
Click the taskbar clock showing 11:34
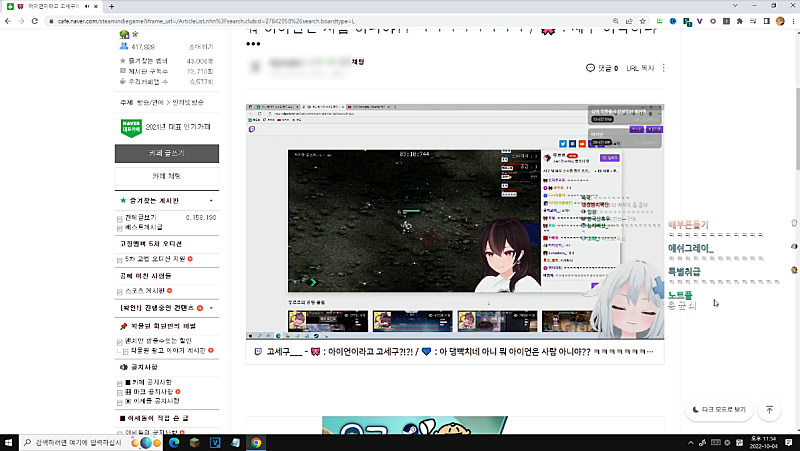pyautogui.click(x=763, y=442)
